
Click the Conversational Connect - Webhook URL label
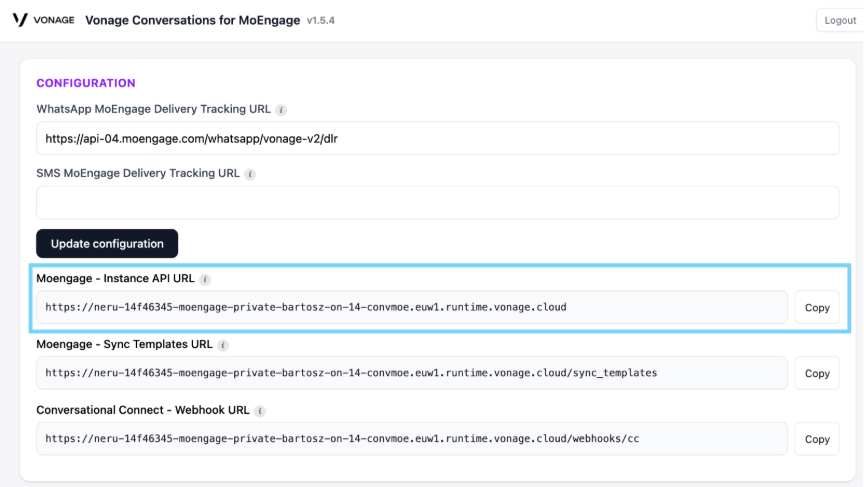point(143,410)
